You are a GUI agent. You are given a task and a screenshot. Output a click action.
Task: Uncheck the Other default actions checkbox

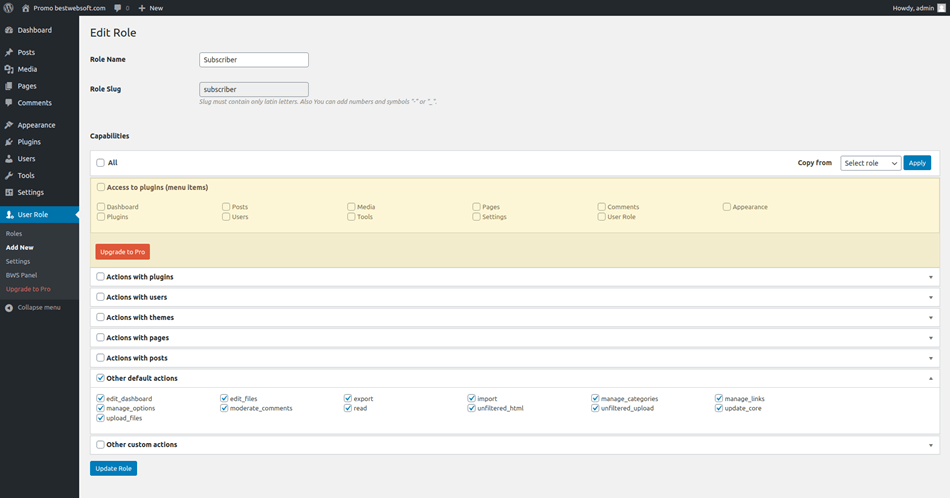coord(101,378)
